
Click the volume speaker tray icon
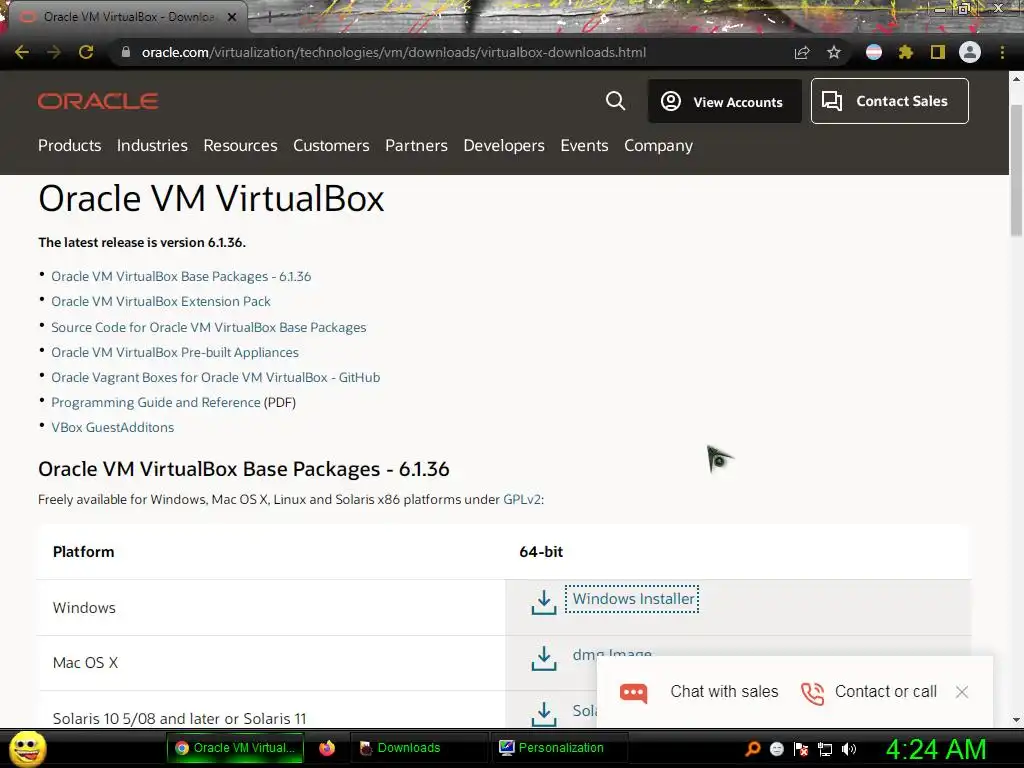click(x=848, y=749)
